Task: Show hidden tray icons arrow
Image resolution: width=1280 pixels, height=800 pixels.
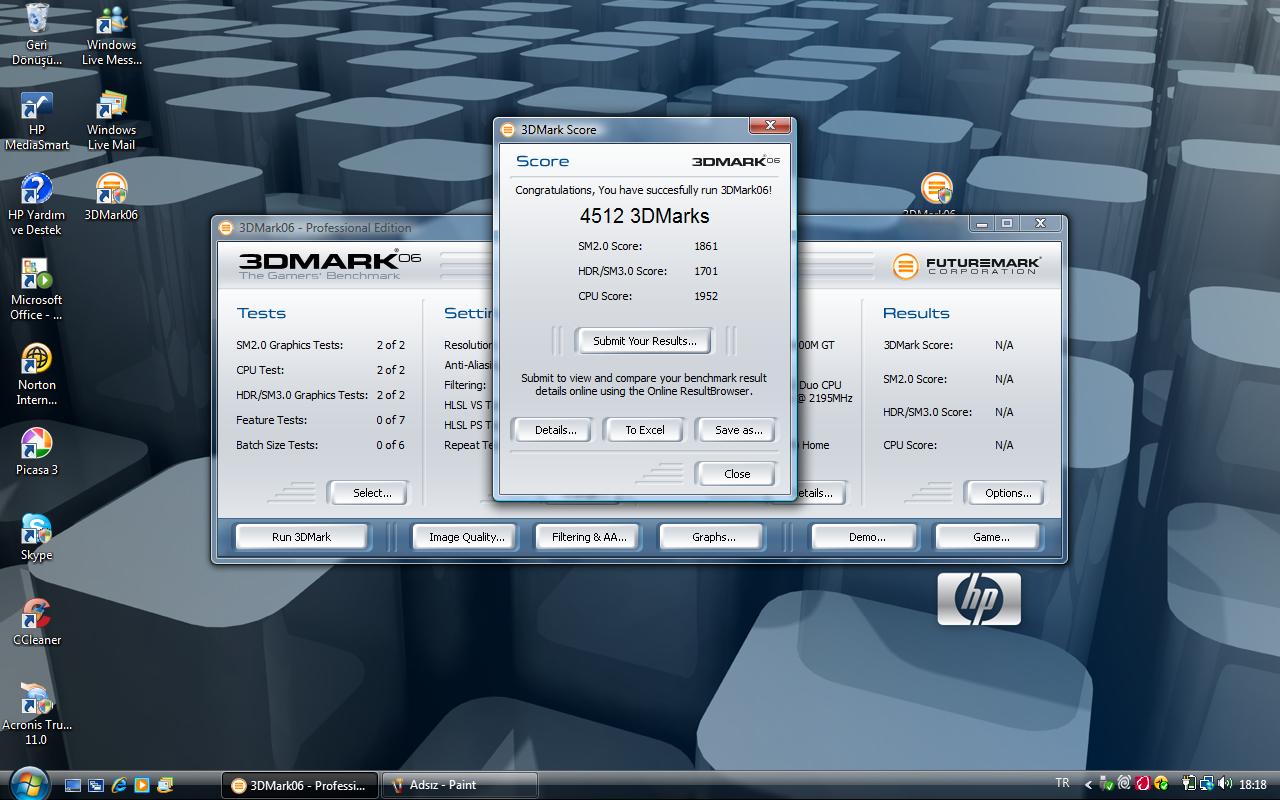Action: point(1088,785)
